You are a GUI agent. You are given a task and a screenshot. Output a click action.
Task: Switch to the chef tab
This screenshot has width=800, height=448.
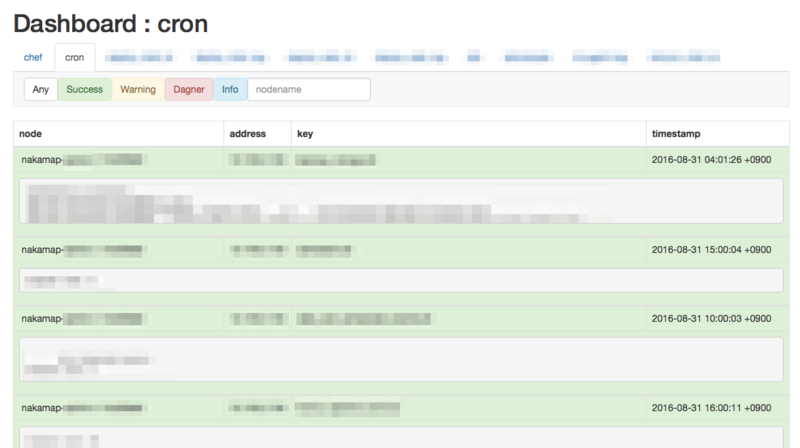coord(33,58)
